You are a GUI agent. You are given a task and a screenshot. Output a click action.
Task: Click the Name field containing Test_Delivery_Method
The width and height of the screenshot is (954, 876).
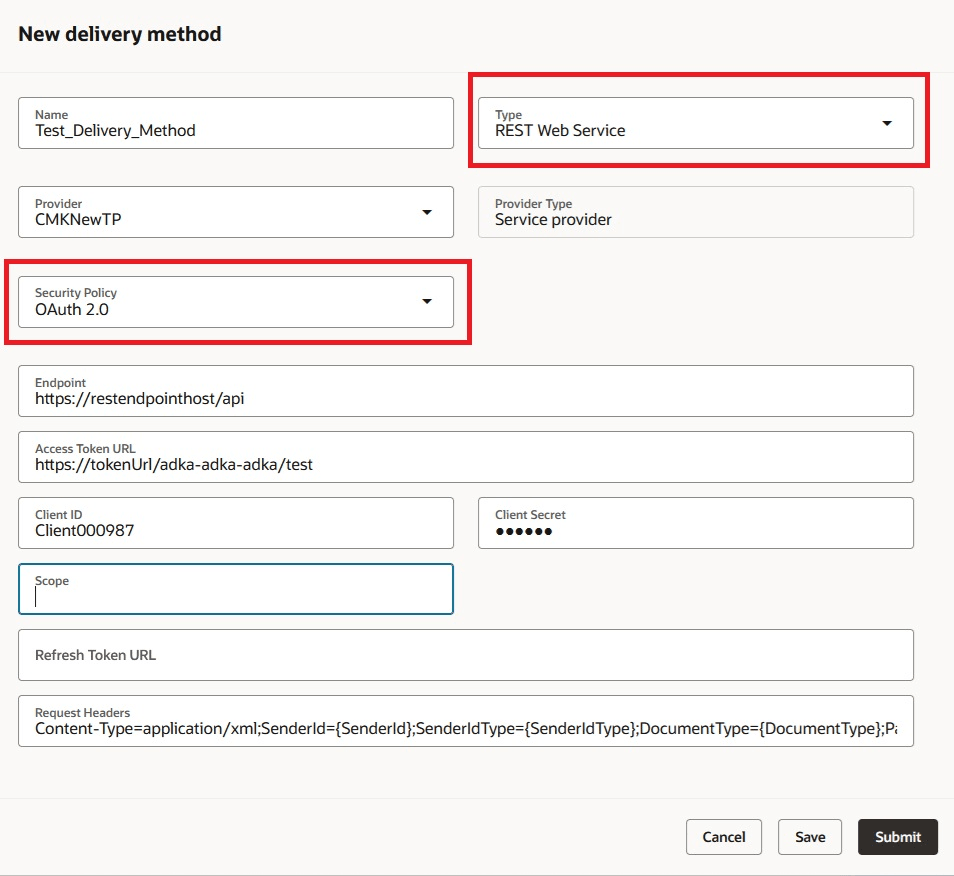[x=235, y=123]
